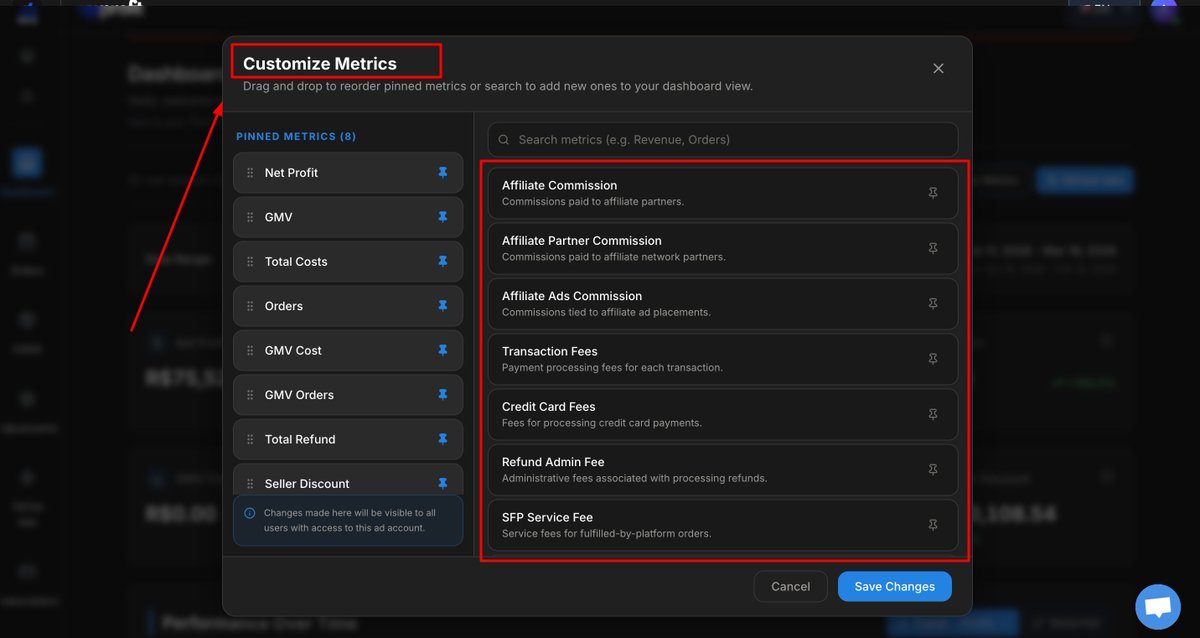Select the Transaction Fees title text
The height and width of the screenshot is (638, 1200).
(x=549, y=351)
